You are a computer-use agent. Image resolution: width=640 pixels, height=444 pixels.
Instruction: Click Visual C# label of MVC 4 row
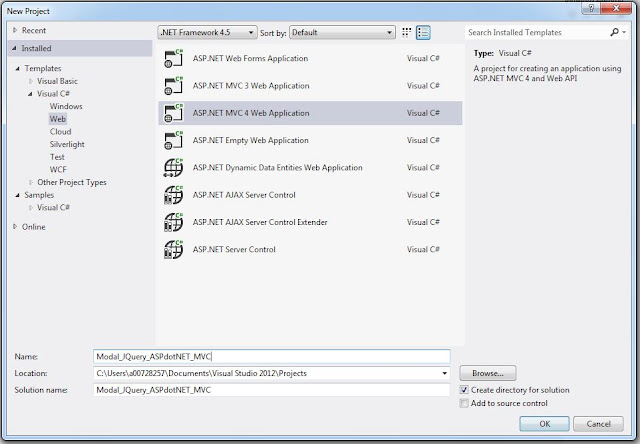[423, 113]
